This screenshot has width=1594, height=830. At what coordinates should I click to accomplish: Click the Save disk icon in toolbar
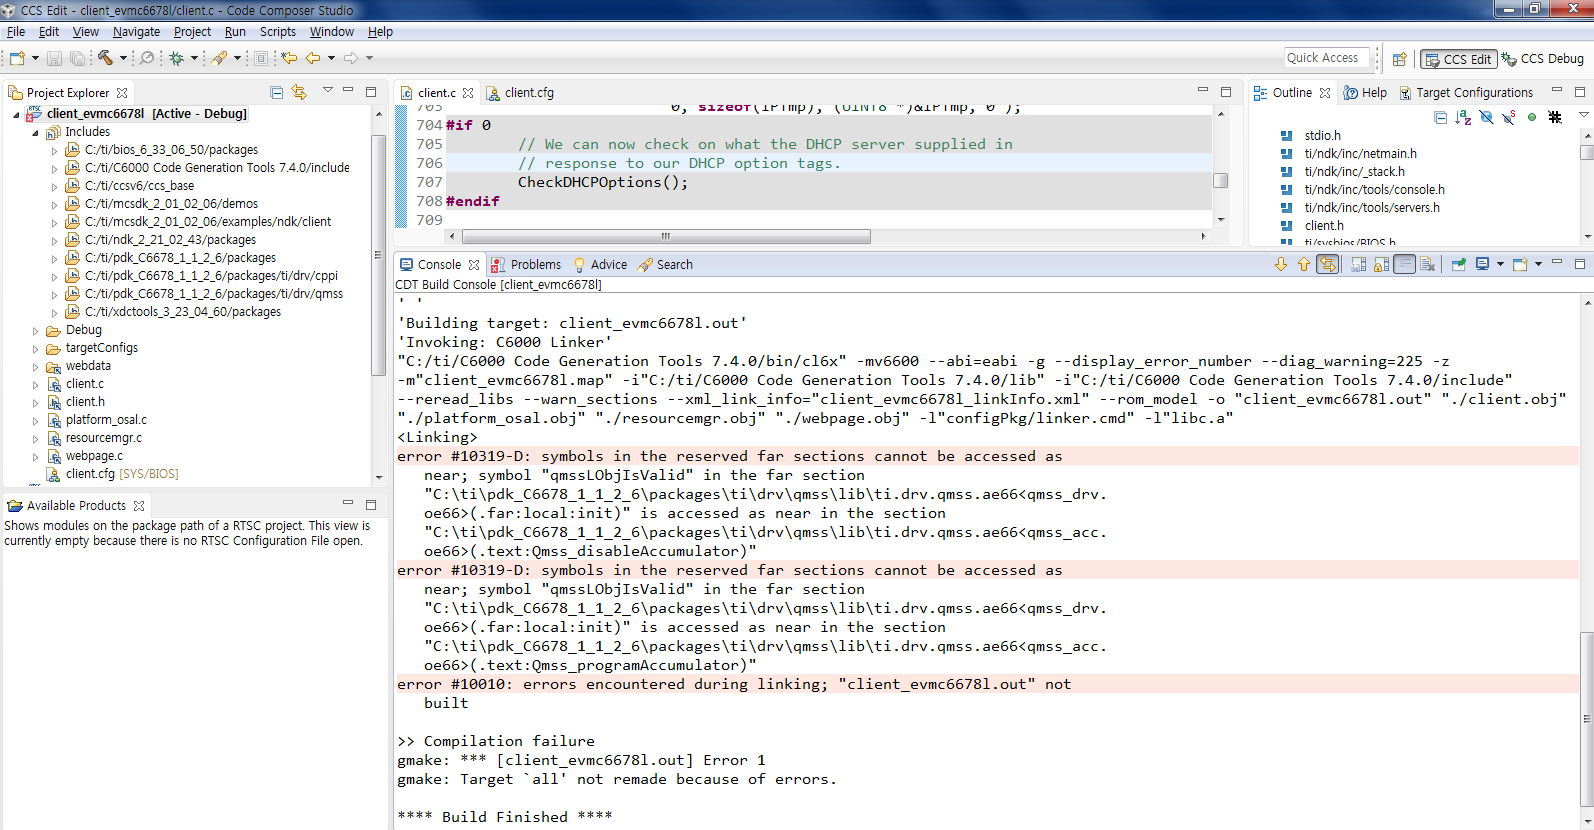tap(55, 58)
